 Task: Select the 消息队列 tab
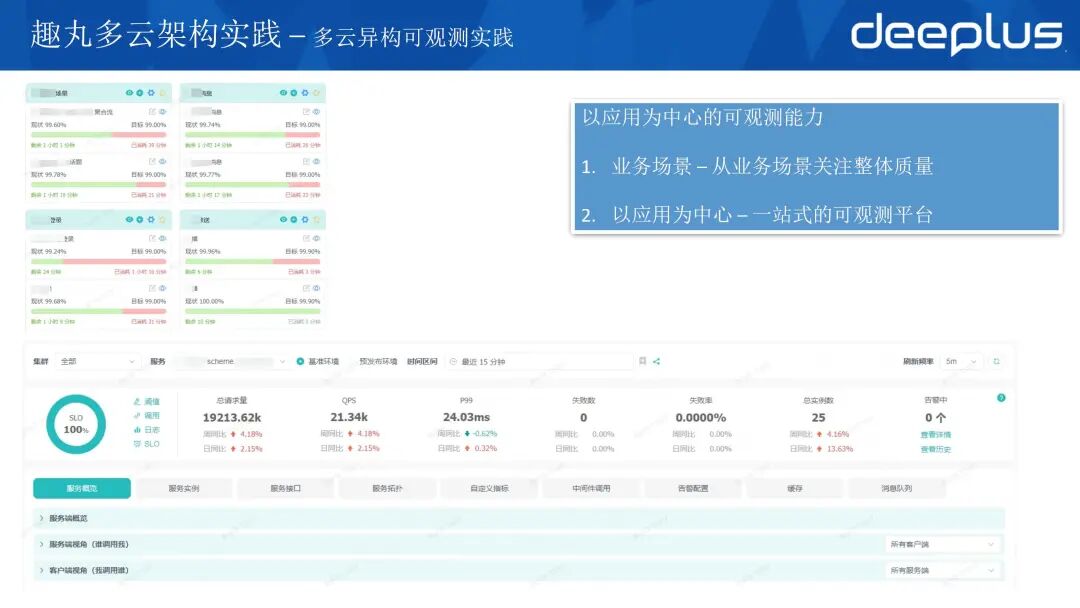click(x=897, y=488)
